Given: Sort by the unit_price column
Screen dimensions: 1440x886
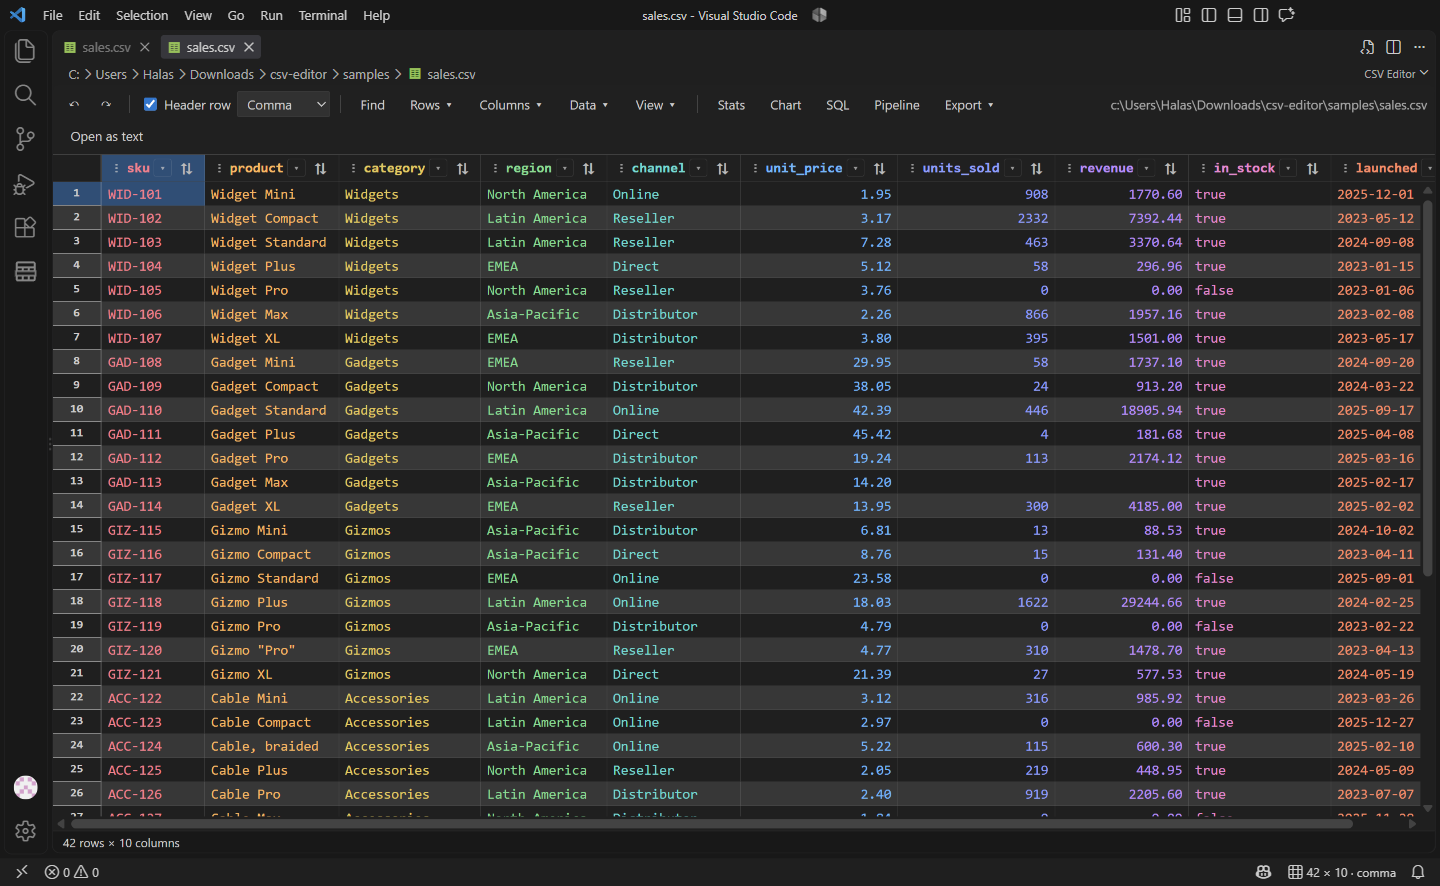Looking at the screenshot, I should coord(879,169).
